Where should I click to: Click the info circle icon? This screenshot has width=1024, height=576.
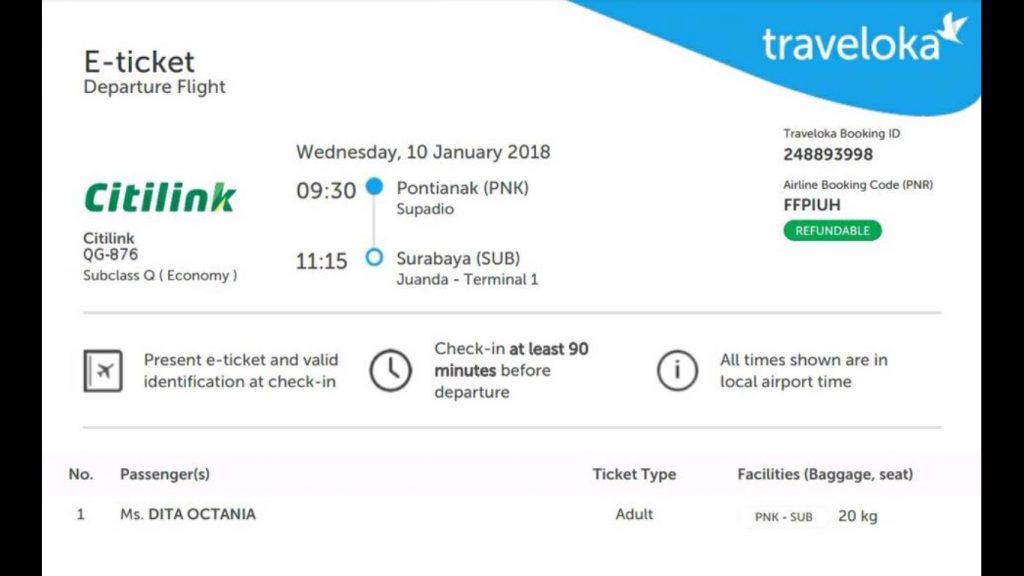(x=677, y=371)
